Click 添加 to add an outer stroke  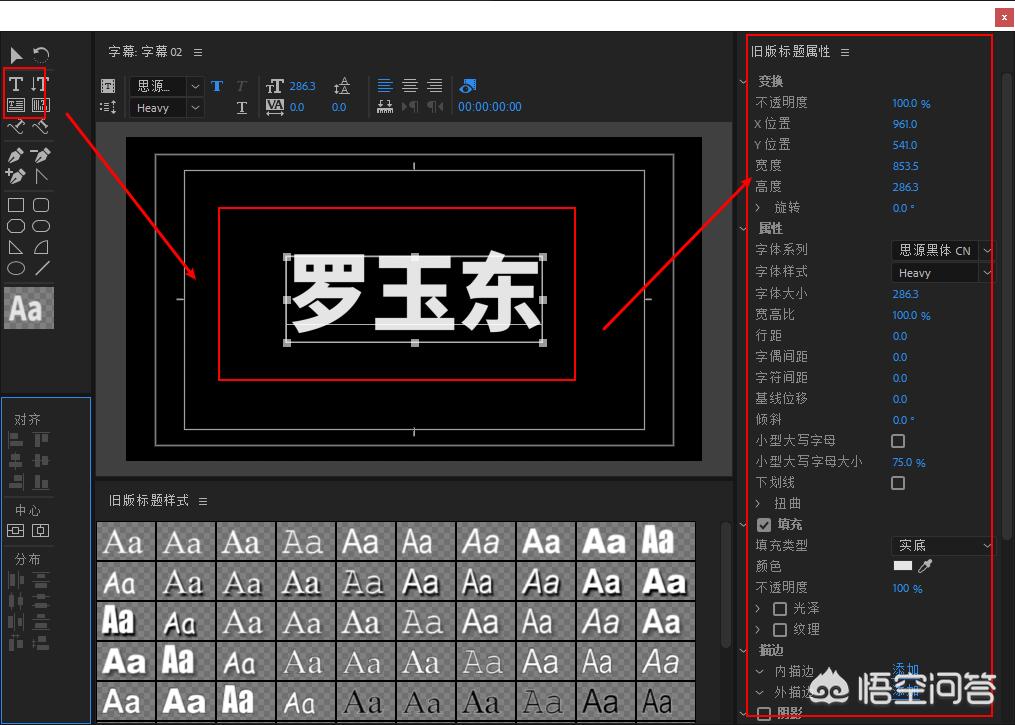[x=903, y=691]
